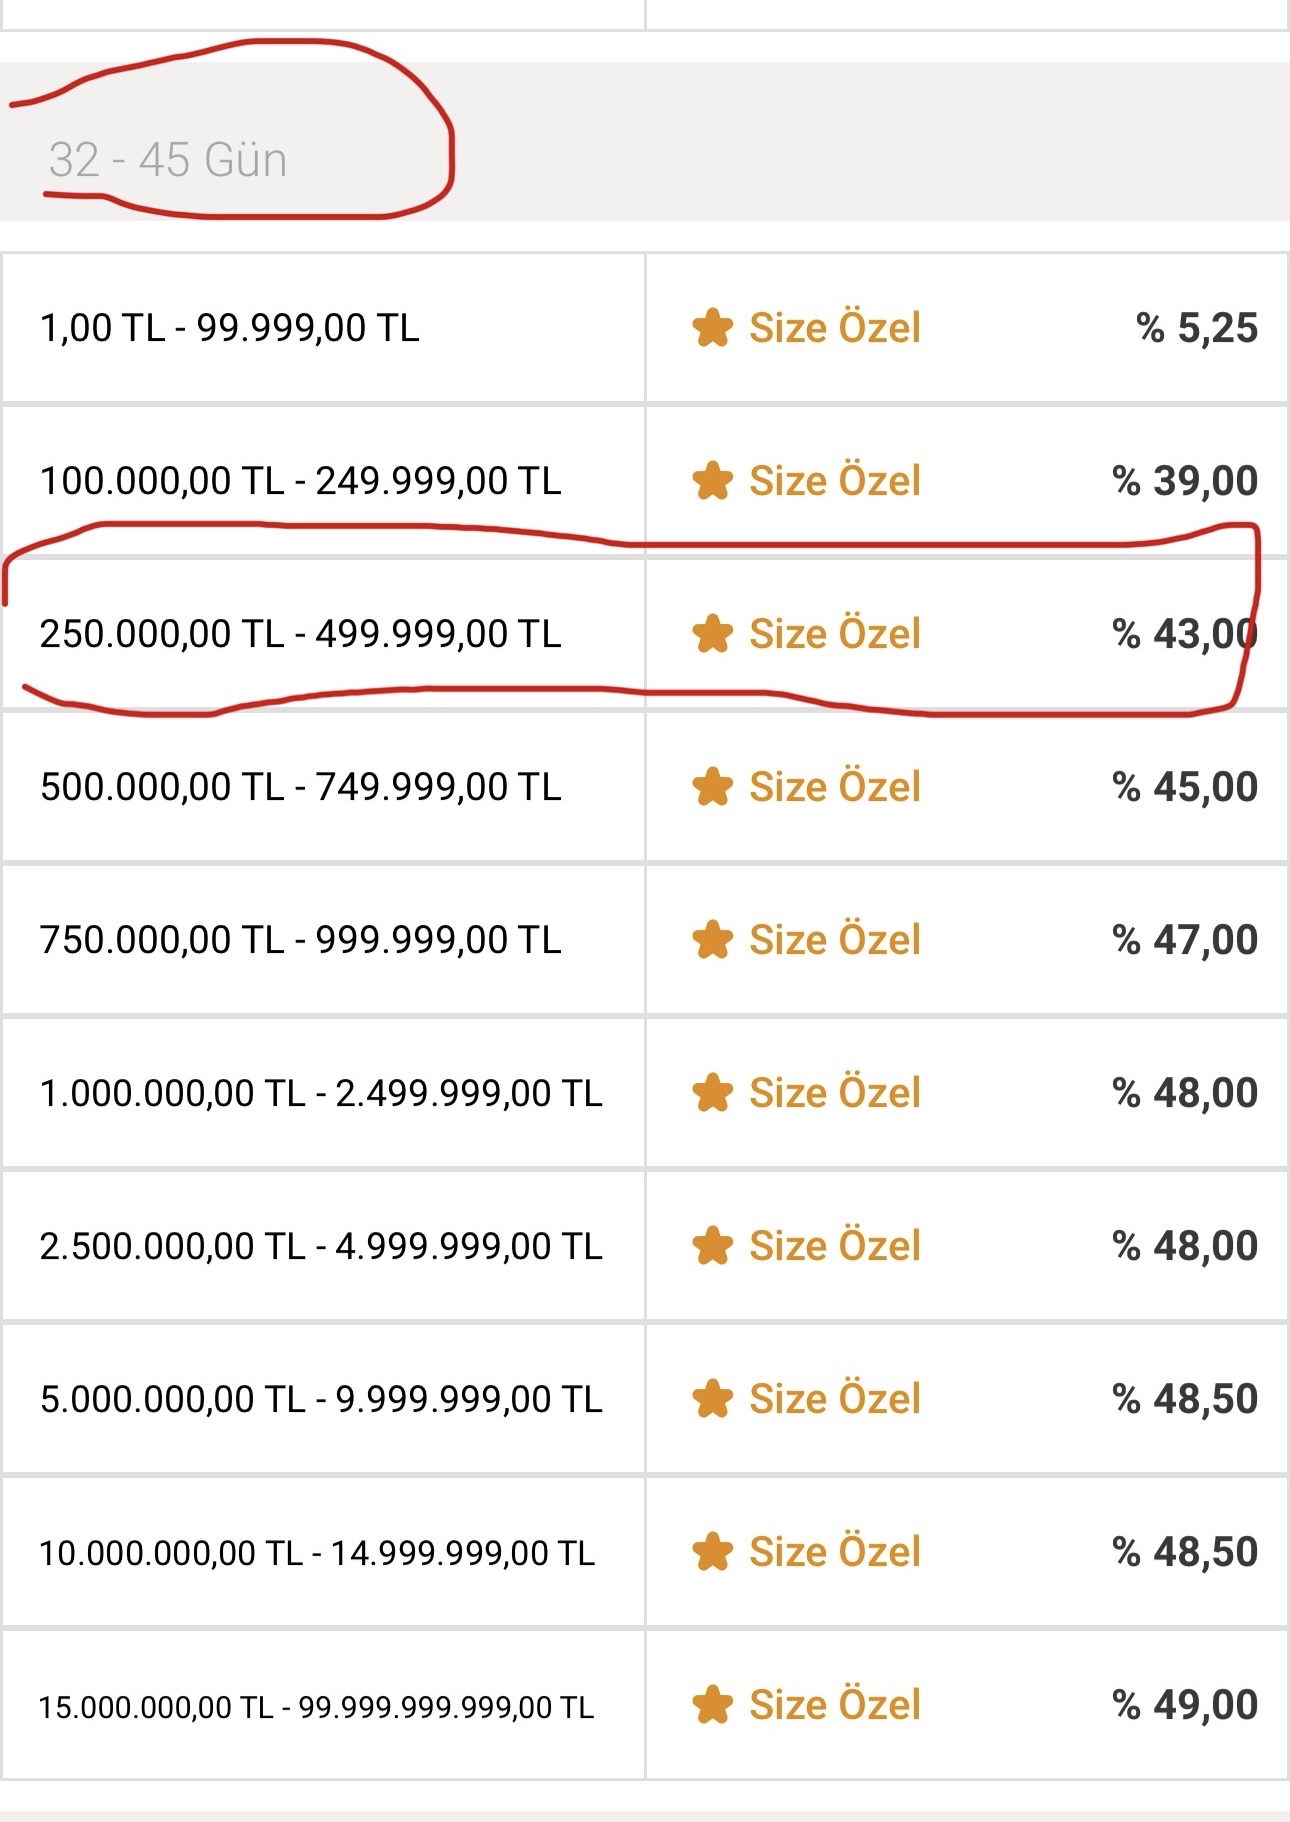
Task: Select the 1,00 TL - 99.999,00 TL range
Action: tap(229, 328)
